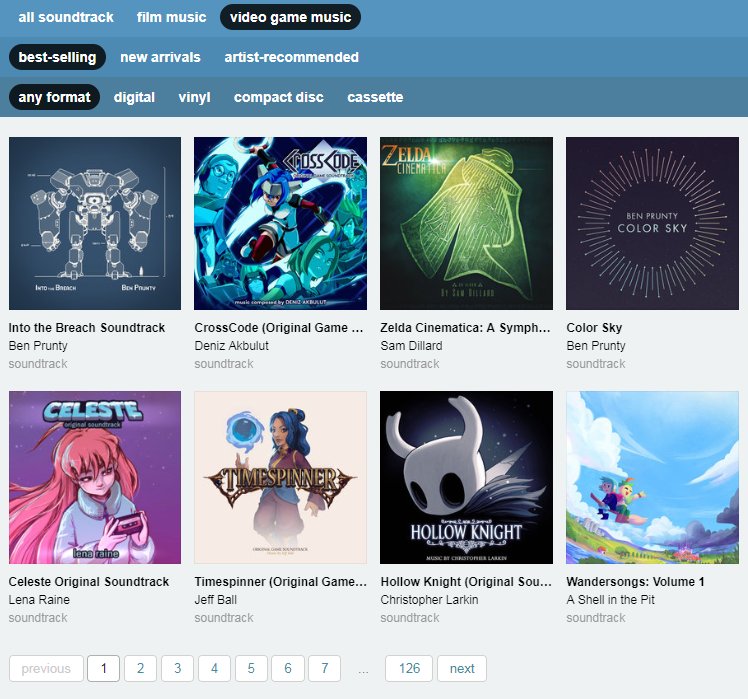Open the Hollow Knight album cover art

[467, 478]
